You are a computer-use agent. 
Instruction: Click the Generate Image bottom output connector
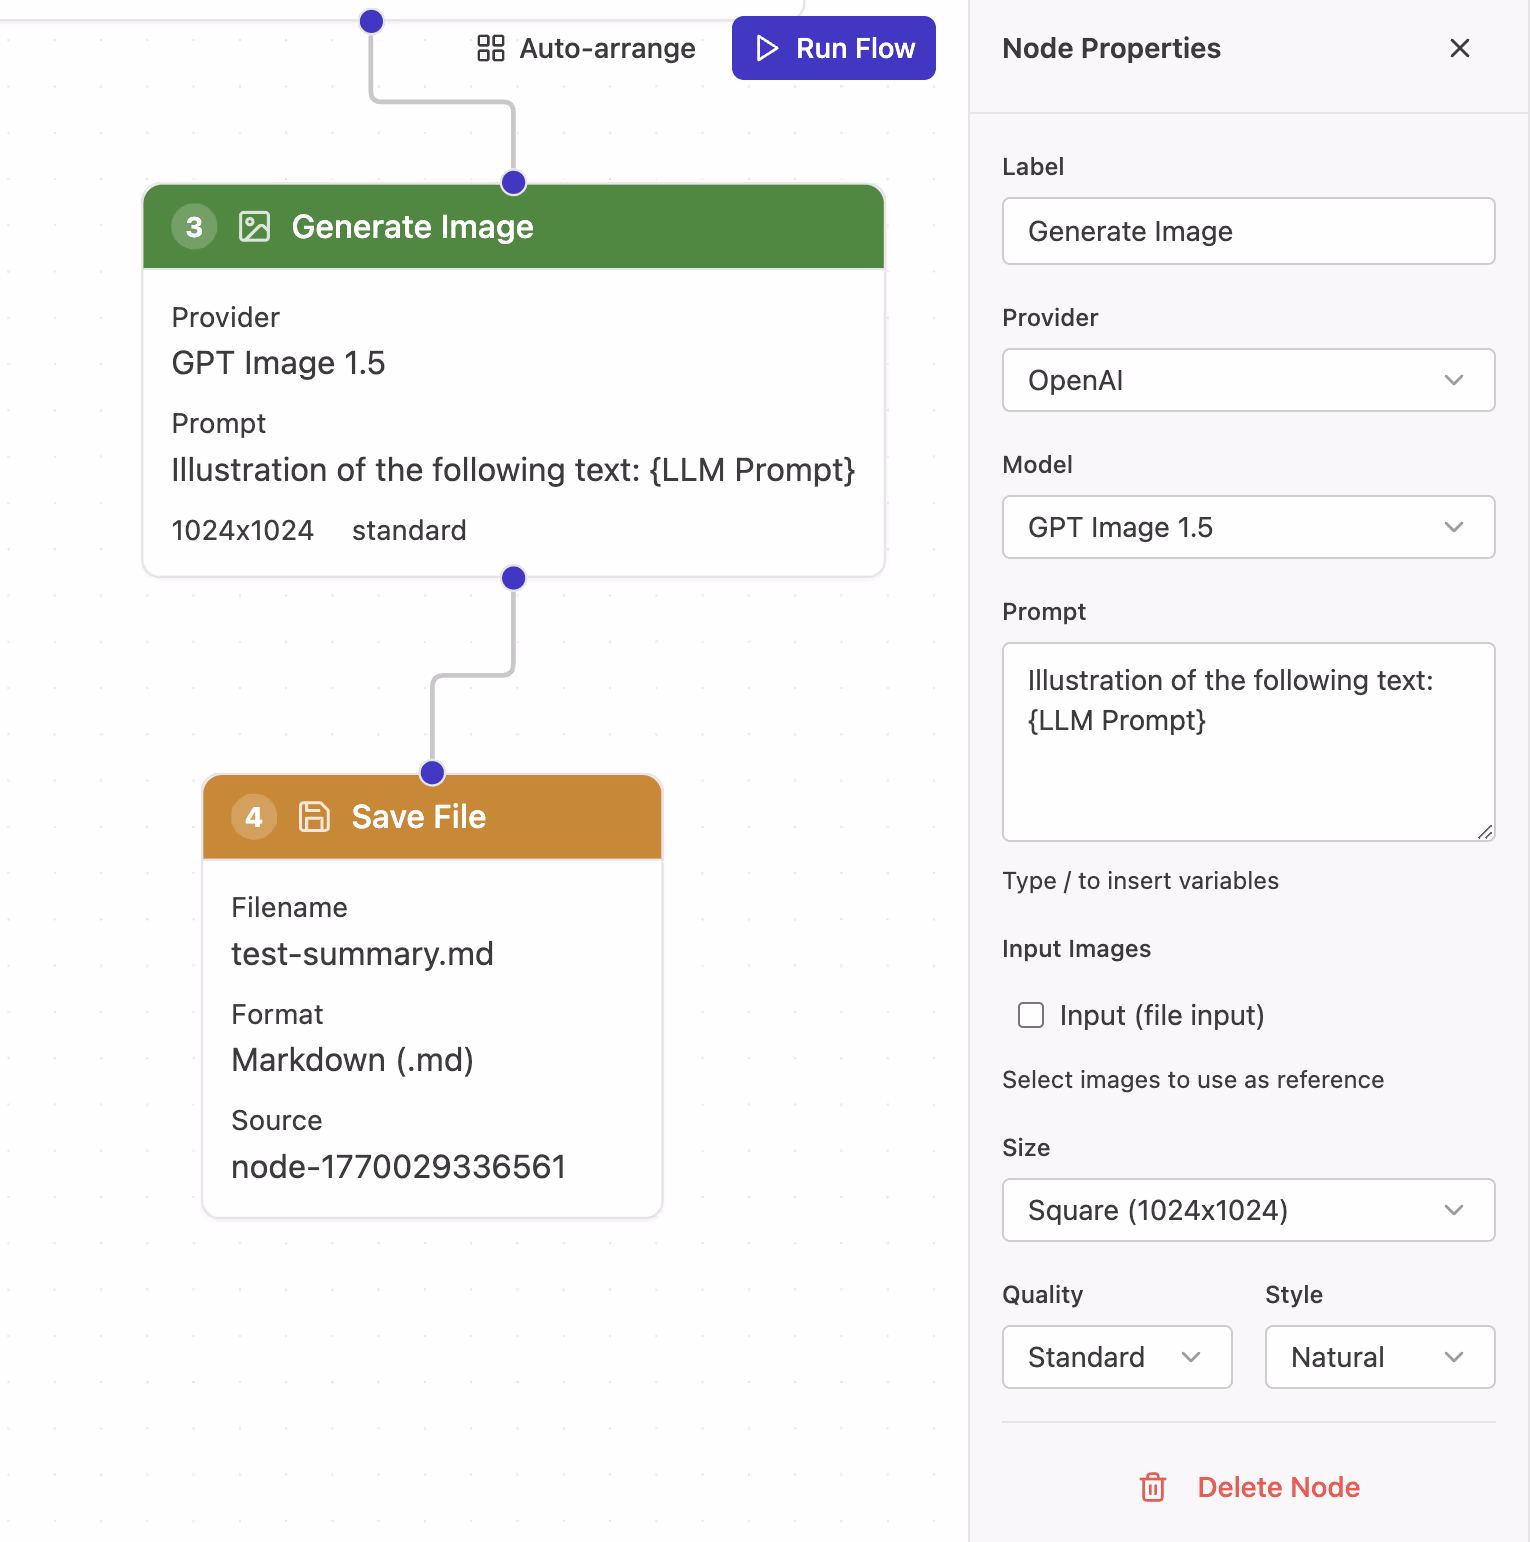pyautogui.click(x=513, y=578)
